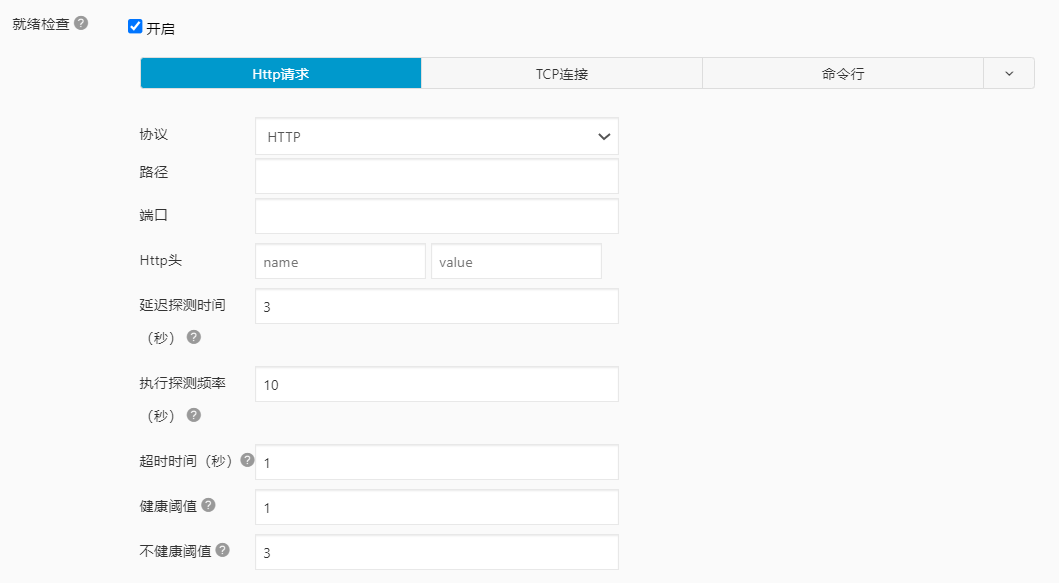This screenshot has height=583, width=1059.
Task: Show help for 超时时间（秒）
Action: point(247,460)
